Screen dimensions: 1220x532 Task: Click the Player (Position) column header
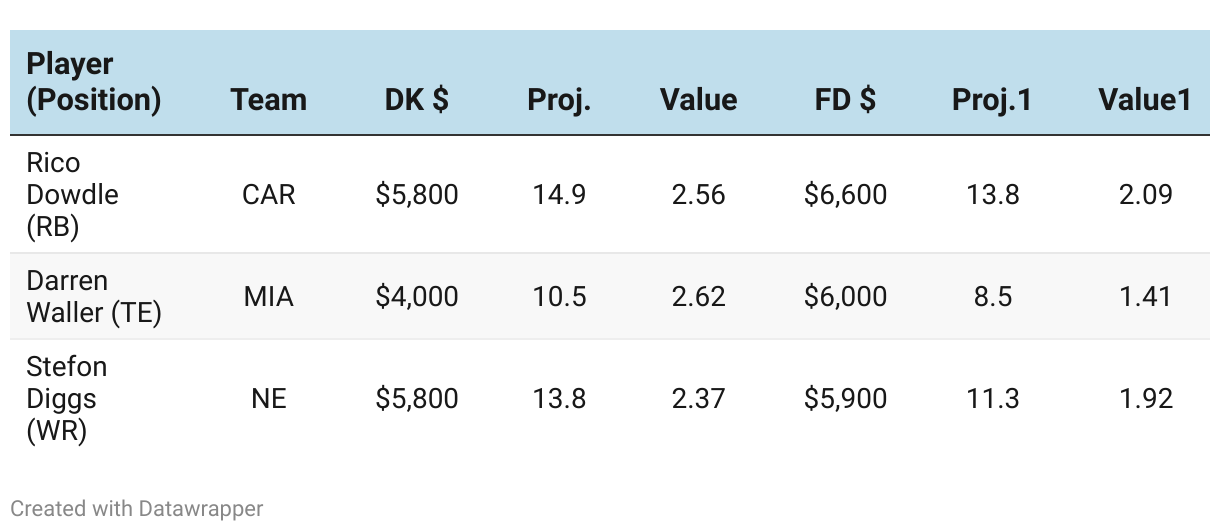point(93,82)
